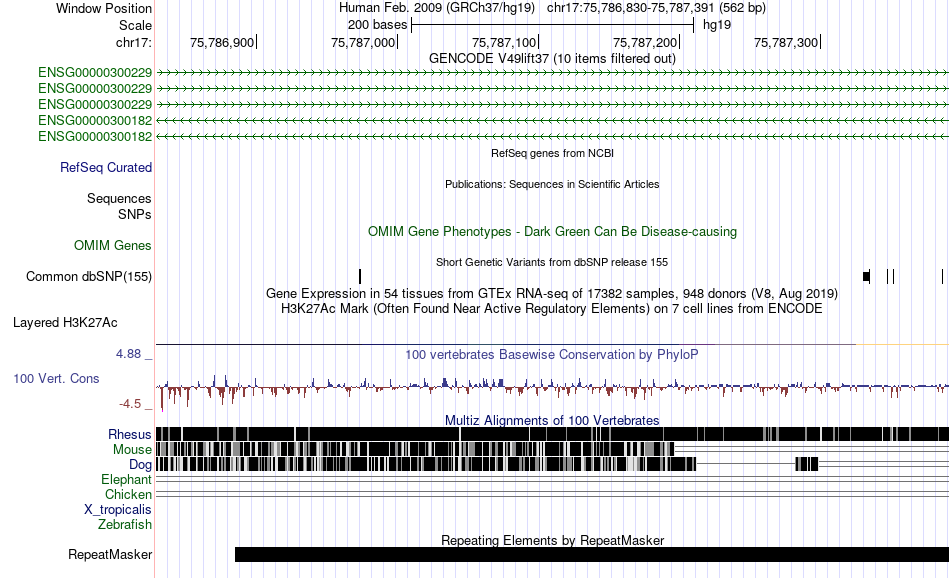Click the X_tropicalis species label

pyautogui.click(x=118, y=510)
